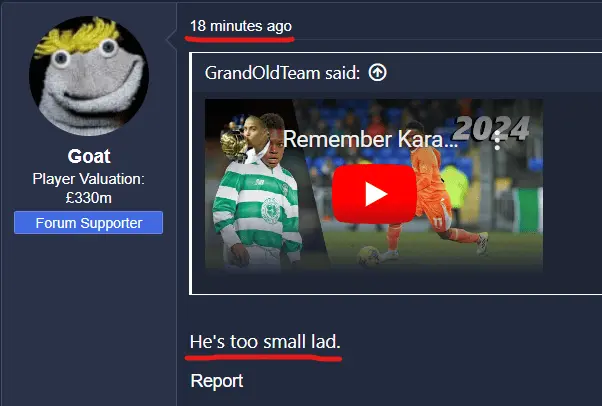
Task: Report this post
Action: coord(217,381)
